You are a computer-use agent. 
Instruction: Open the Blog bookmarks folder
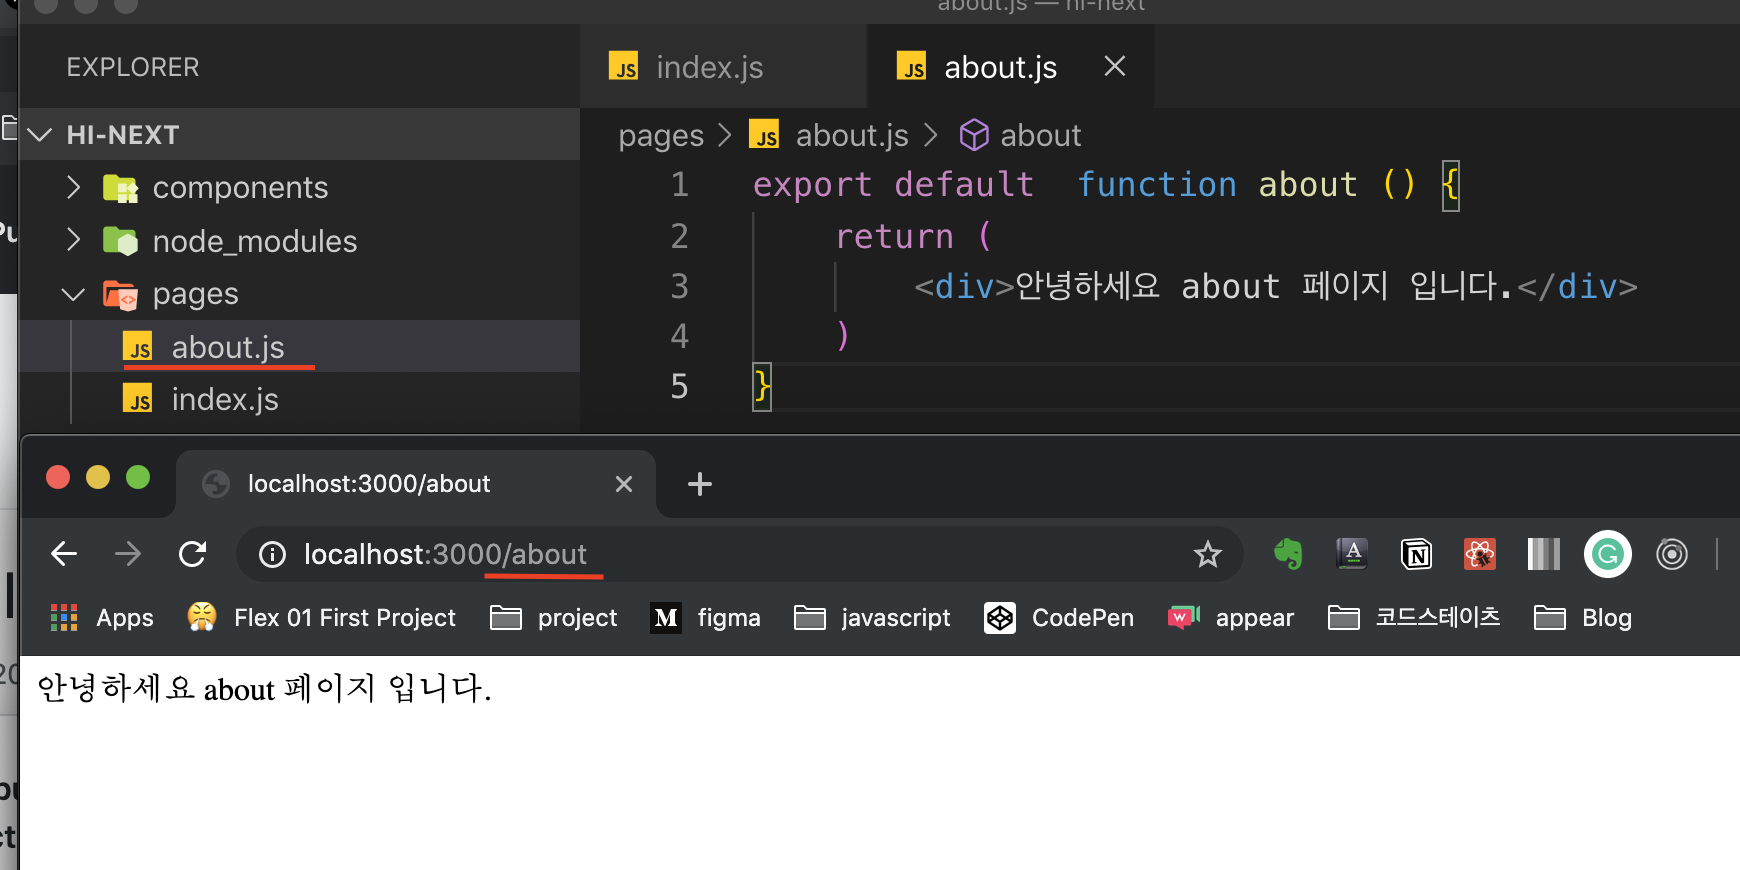point(1583,618)
